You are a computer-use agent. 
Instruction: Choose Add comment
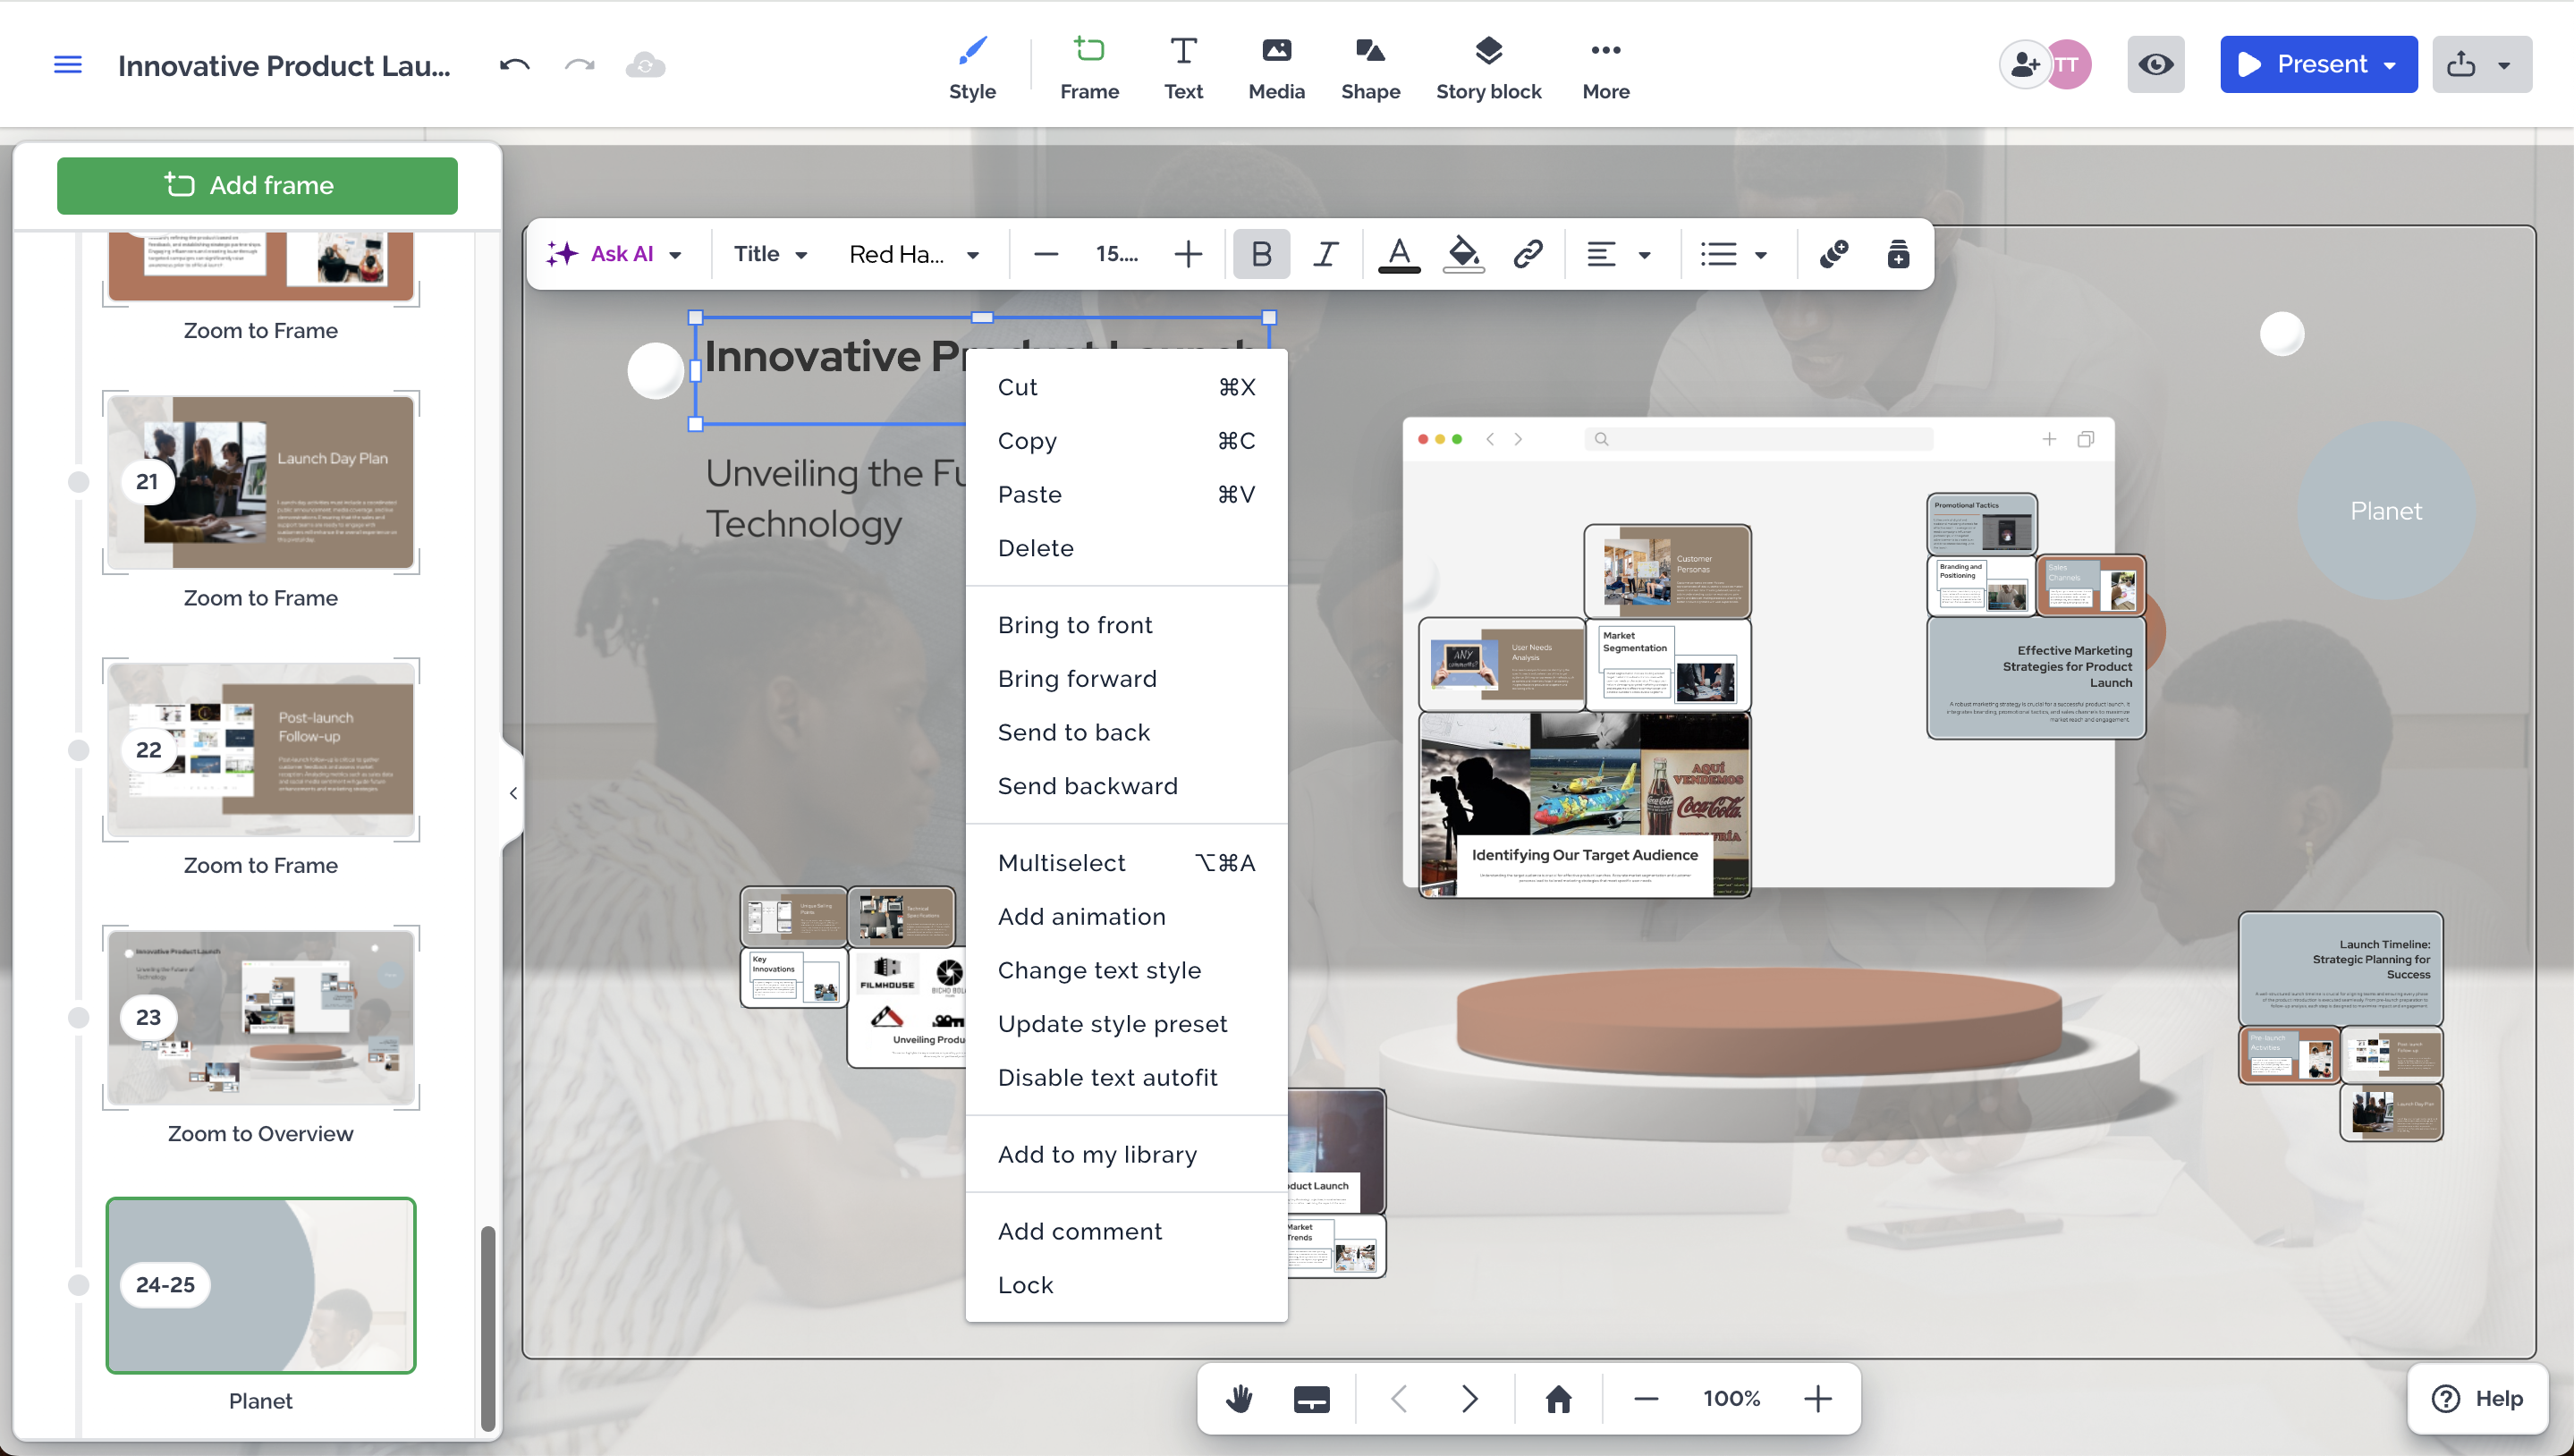(1126, 1232)
